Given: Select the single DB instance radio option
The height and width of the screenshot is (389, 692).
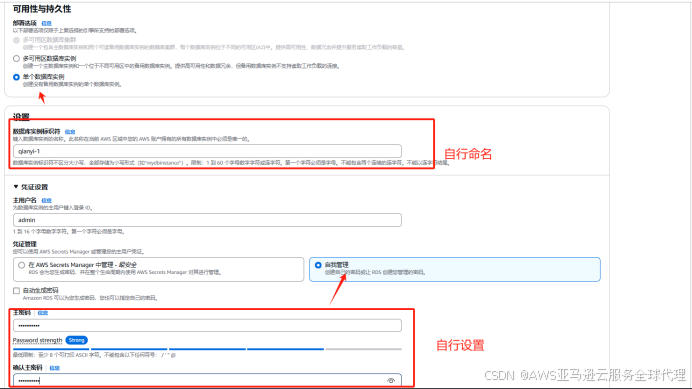Looking at the screenshot, I should pos(16,77).
